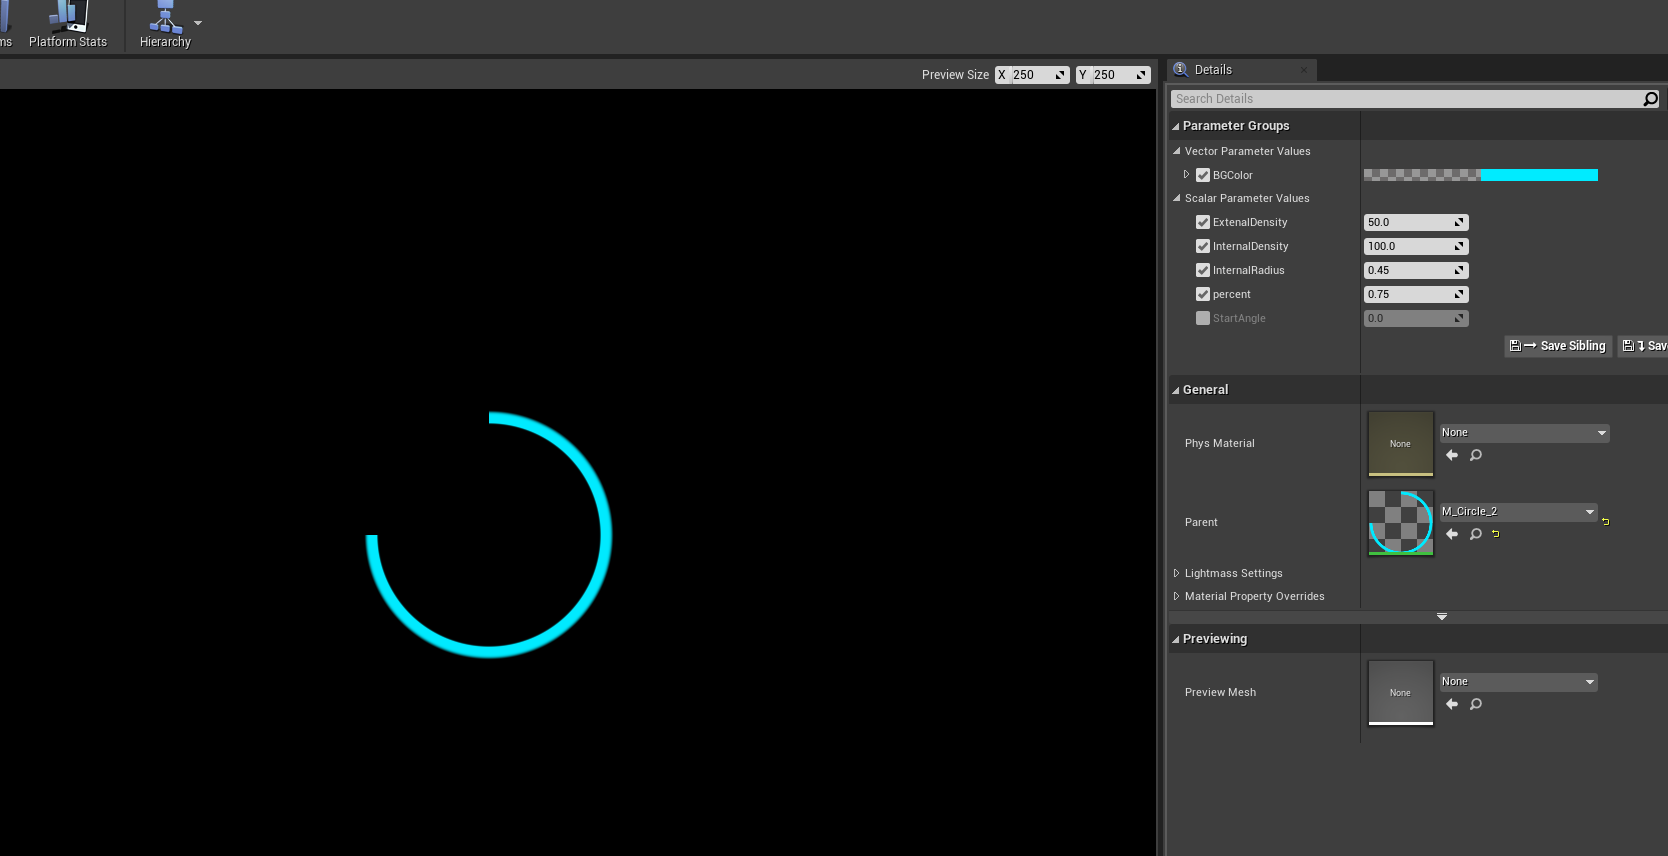Click yellow reset arrow next to Parent browse icon
1668x856 pixels.
(1496, 534)
